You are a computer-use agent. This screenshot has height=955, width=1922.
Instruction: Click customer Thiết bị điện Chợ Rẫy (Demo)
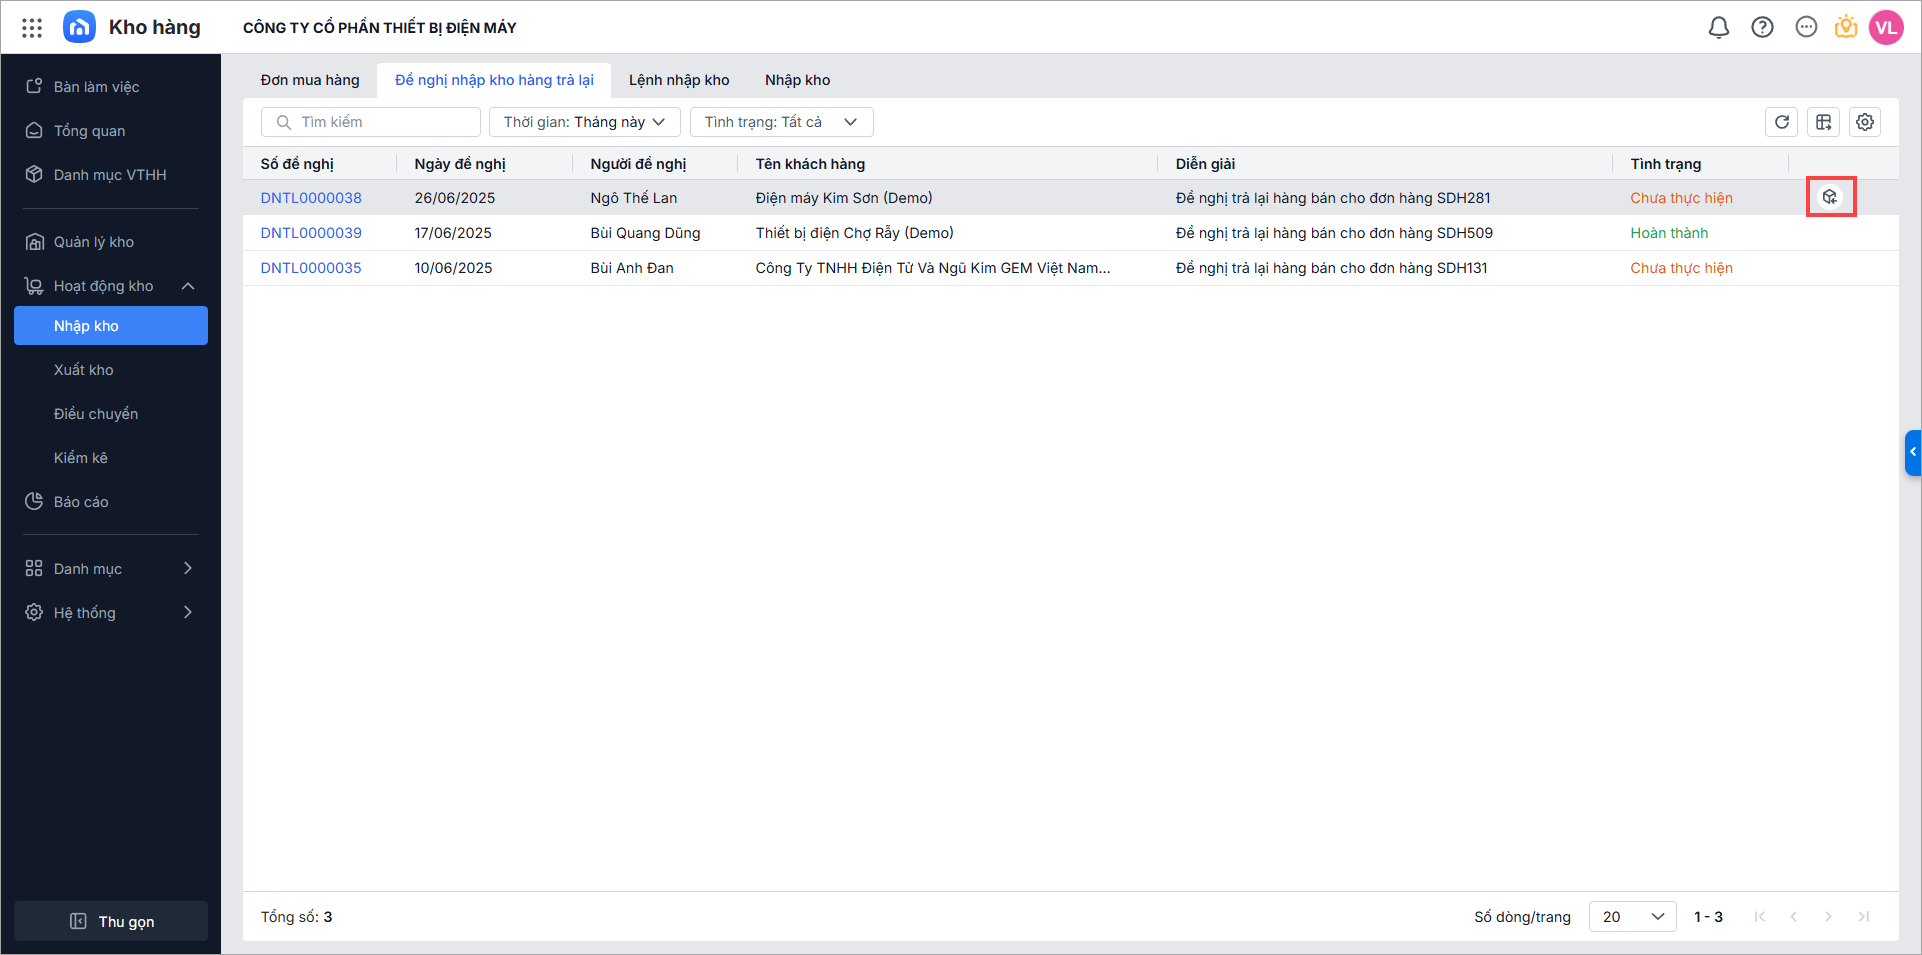point(854,233)
